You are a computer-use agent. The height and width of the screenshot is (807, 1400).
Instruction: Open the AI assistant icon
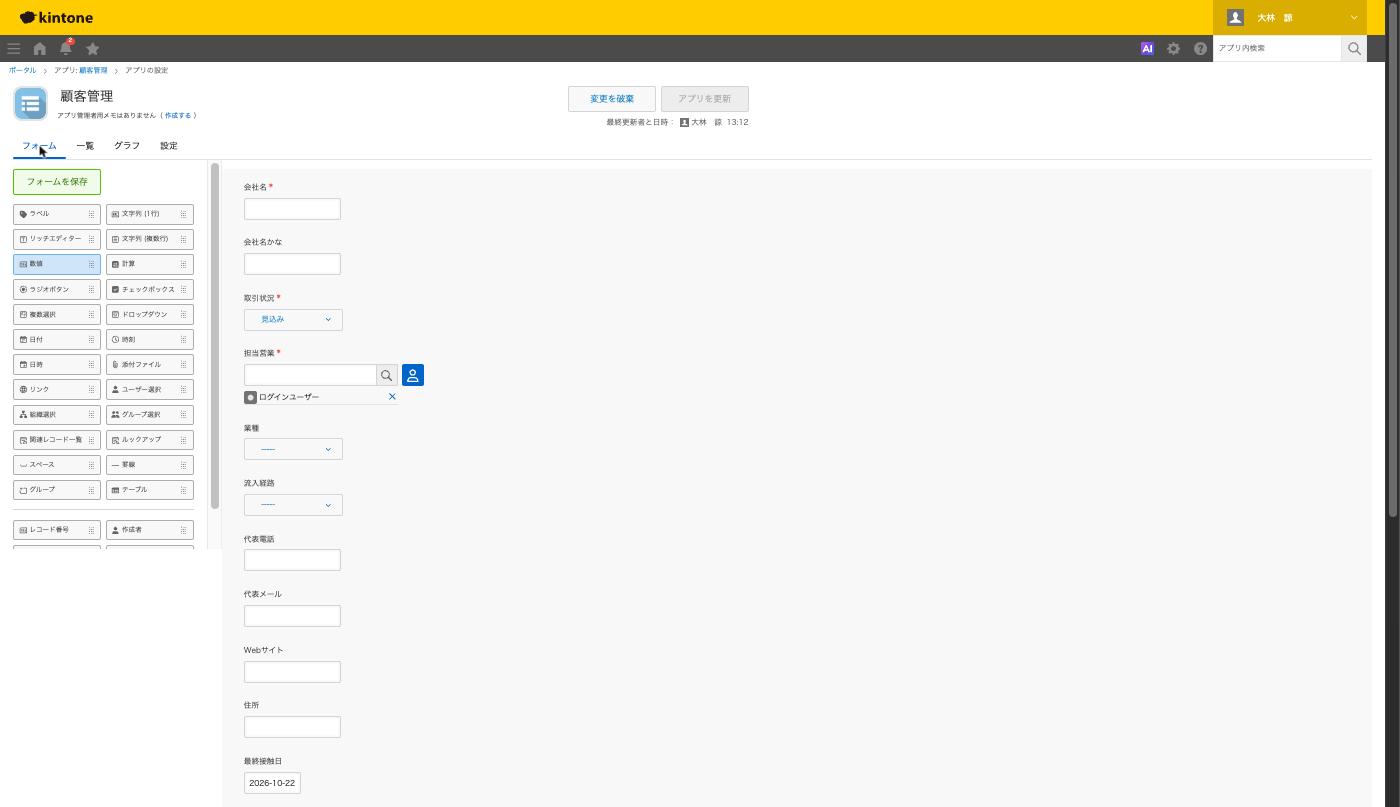(x=1147, y=48)
